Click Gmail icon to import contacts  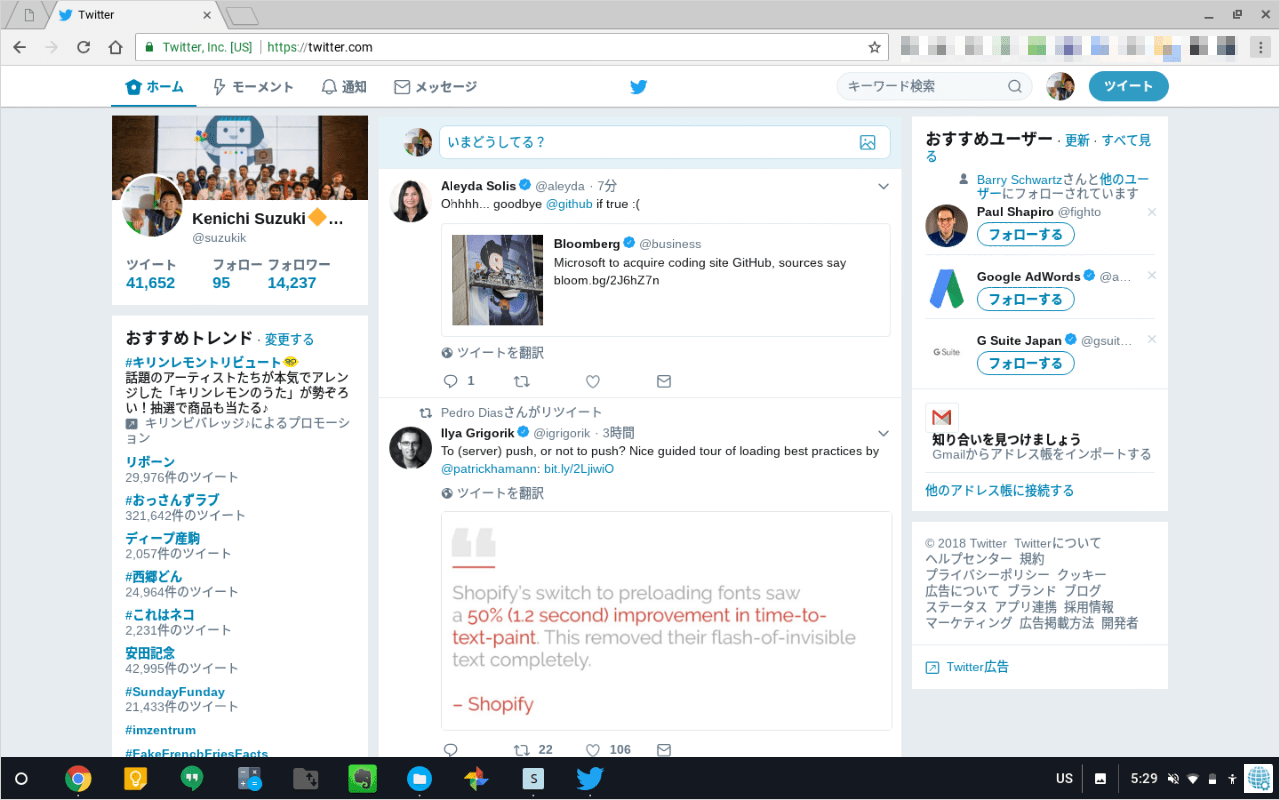point(942,417)
